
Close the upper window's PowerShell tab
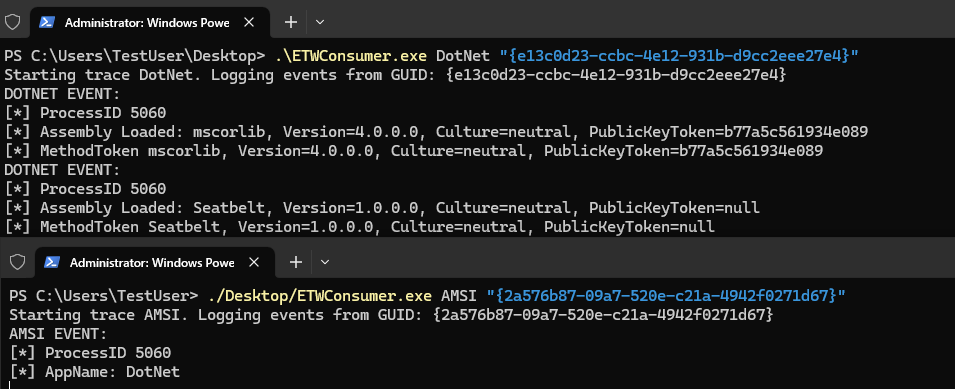[x=248, y=23]
